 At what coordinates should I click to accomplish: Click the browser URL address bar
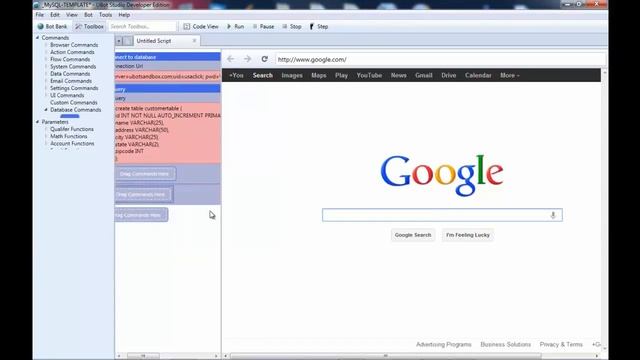click(440, 60)
